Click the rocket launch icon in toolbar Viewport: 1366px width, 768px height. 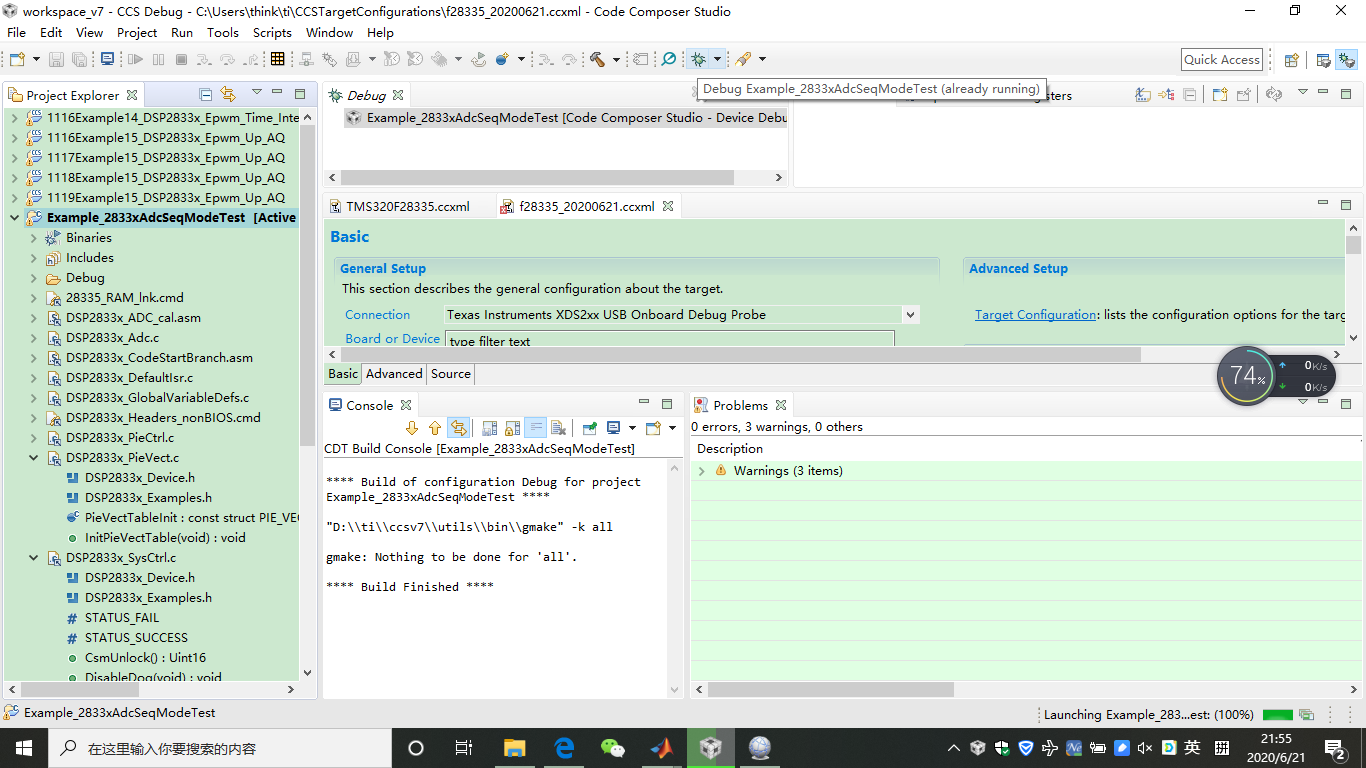click(743, 60)
